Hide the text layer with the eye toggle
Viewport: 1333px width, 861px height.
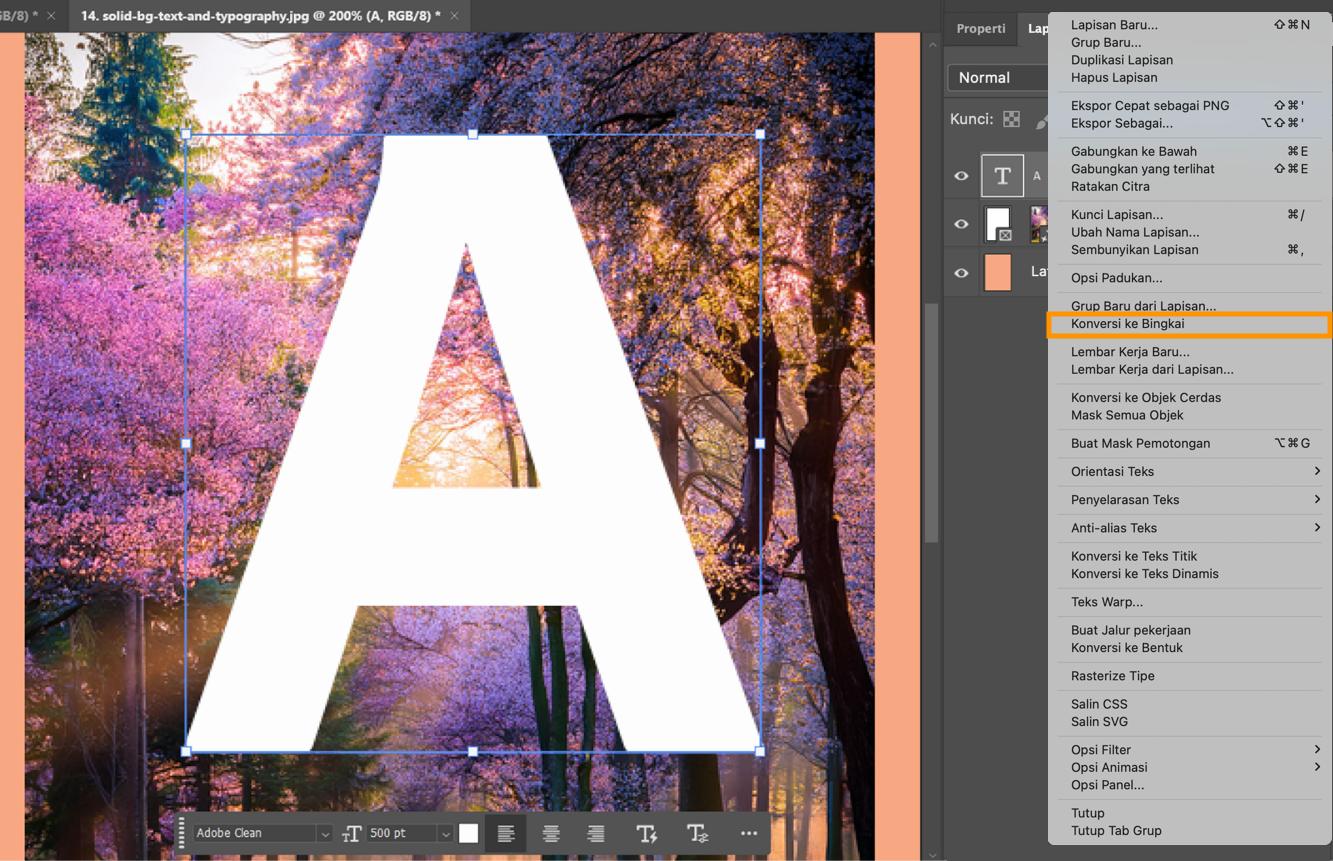click(961, 175)
